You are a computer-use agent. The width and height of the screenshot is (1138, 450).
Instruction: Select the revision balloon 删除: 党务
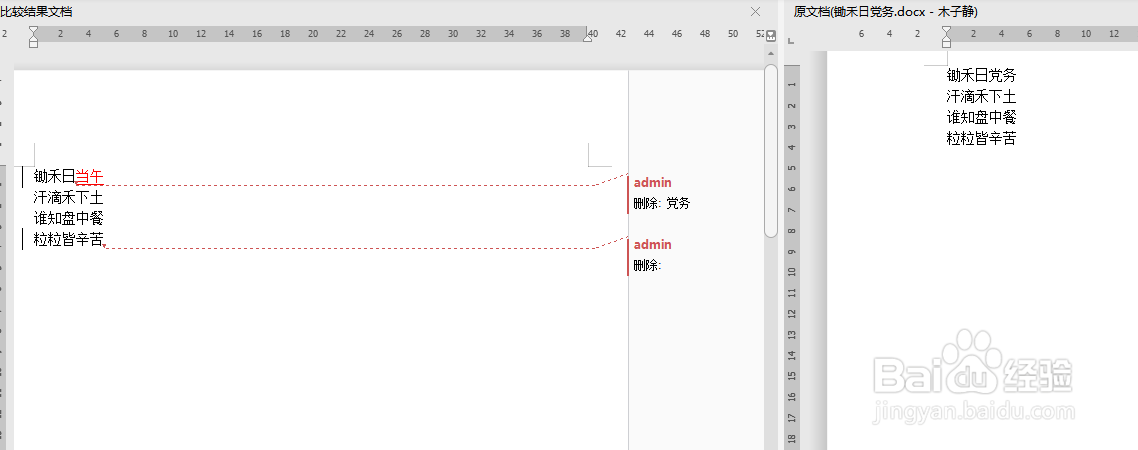(x=662, y=204)
